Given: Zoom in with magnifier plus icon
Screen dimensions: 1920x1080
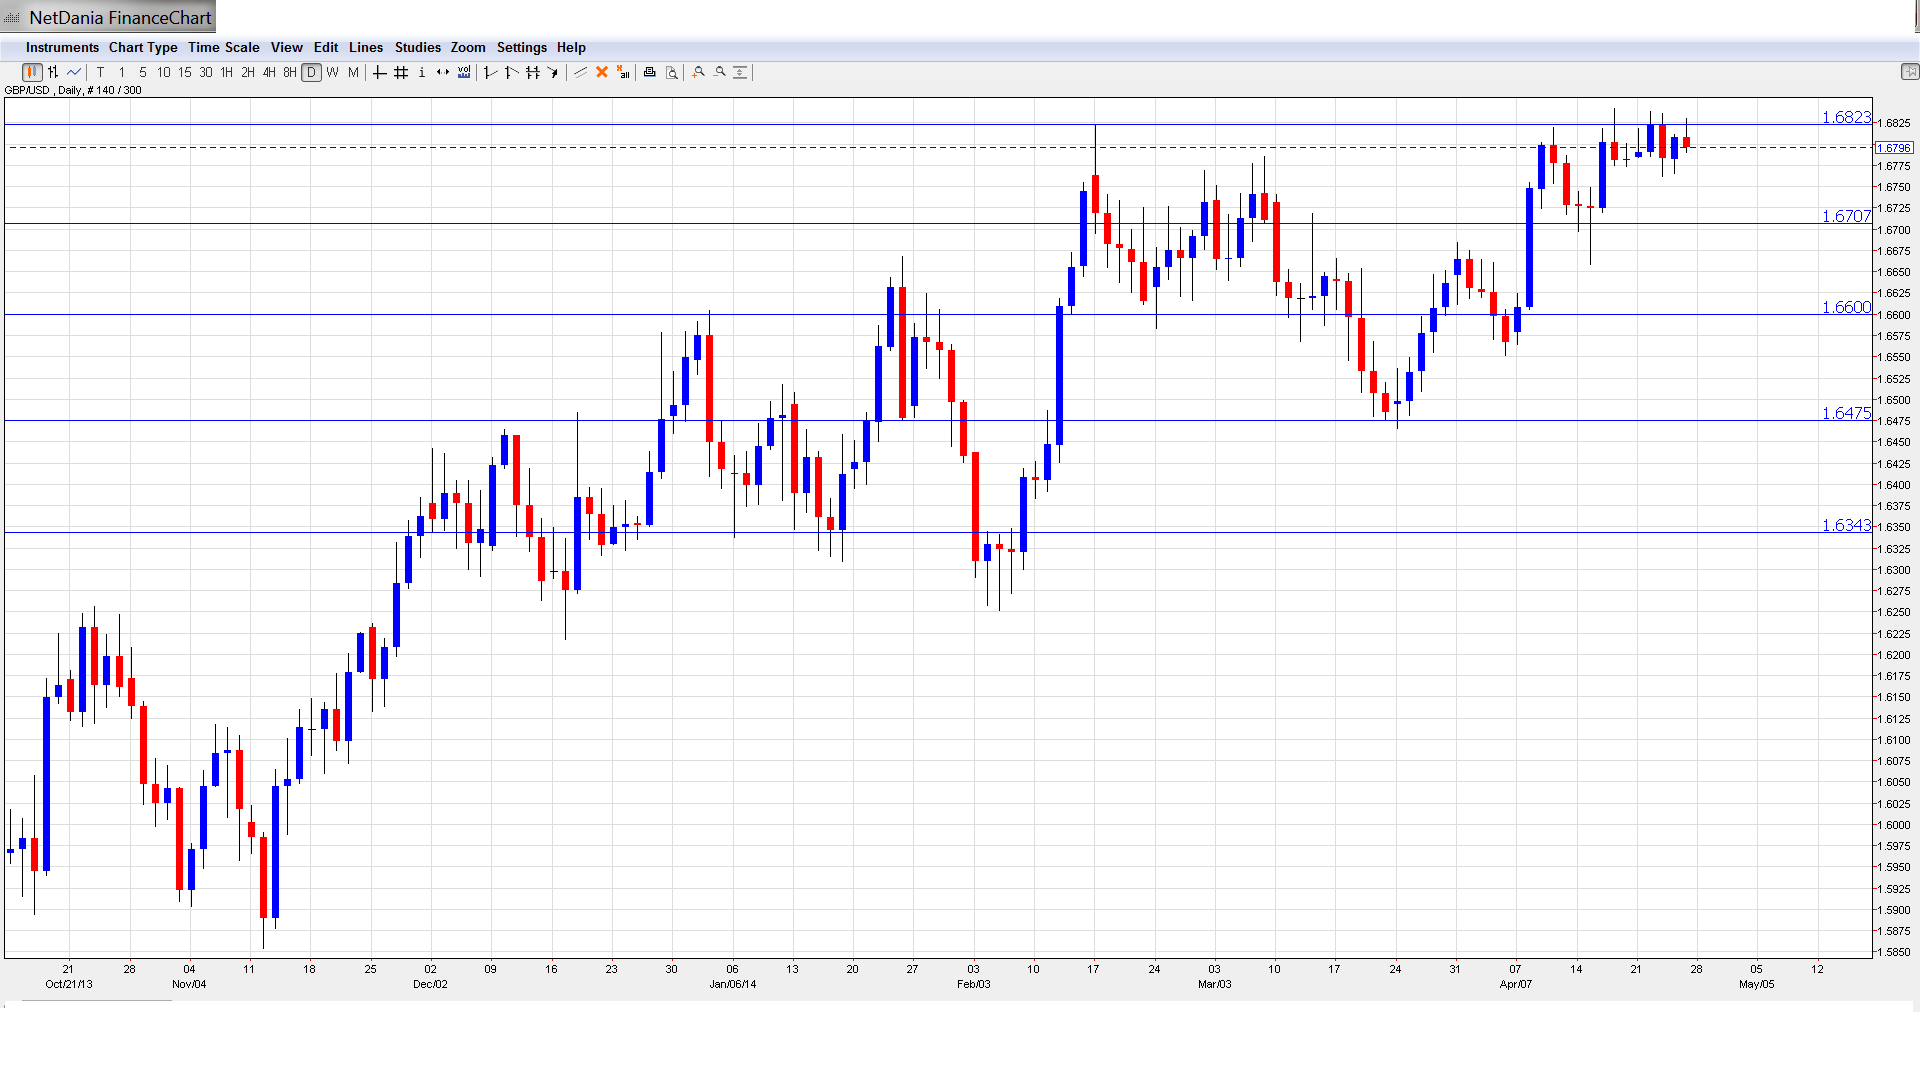Looking at the screenshot, I should (699, 72).
